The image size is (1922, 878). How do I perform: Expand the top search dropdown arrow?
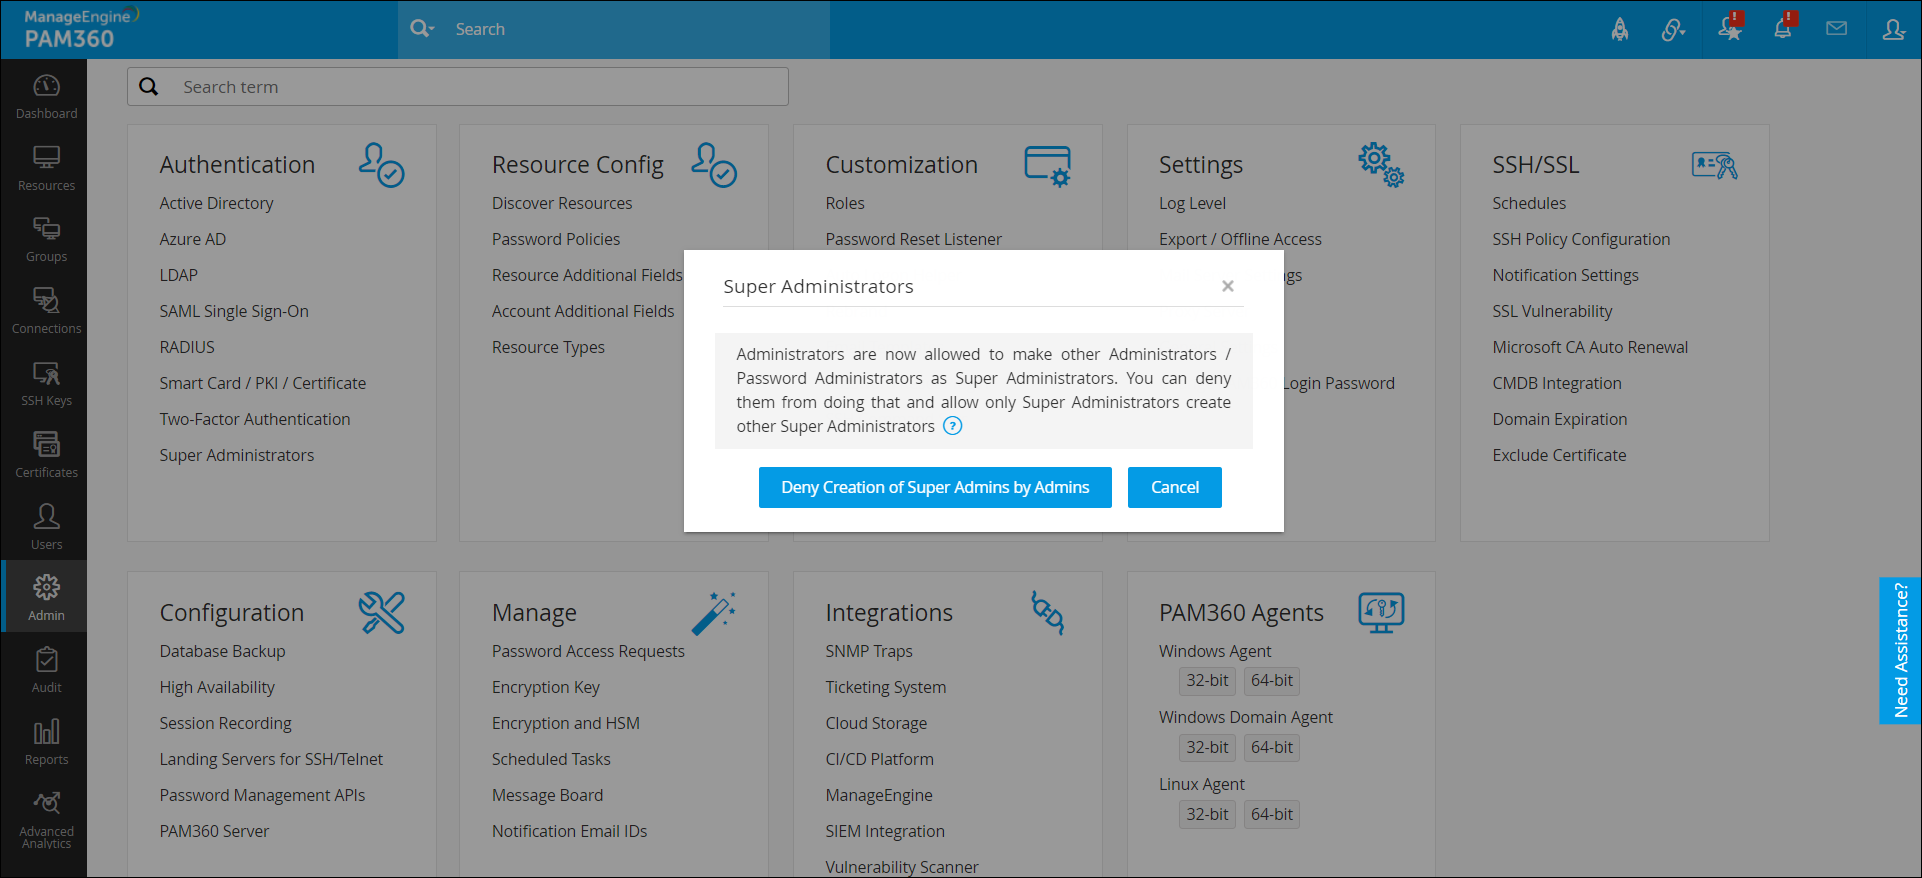pyautogui.click(x=432, y=29)
